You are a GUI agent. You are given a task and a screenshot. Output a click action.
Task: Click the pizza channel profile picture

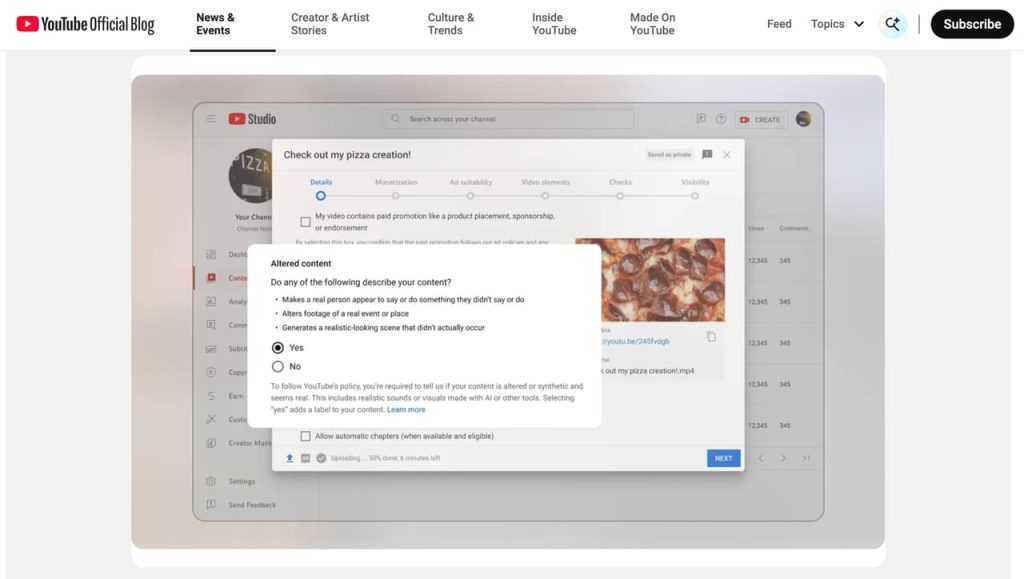click(251, 176)
